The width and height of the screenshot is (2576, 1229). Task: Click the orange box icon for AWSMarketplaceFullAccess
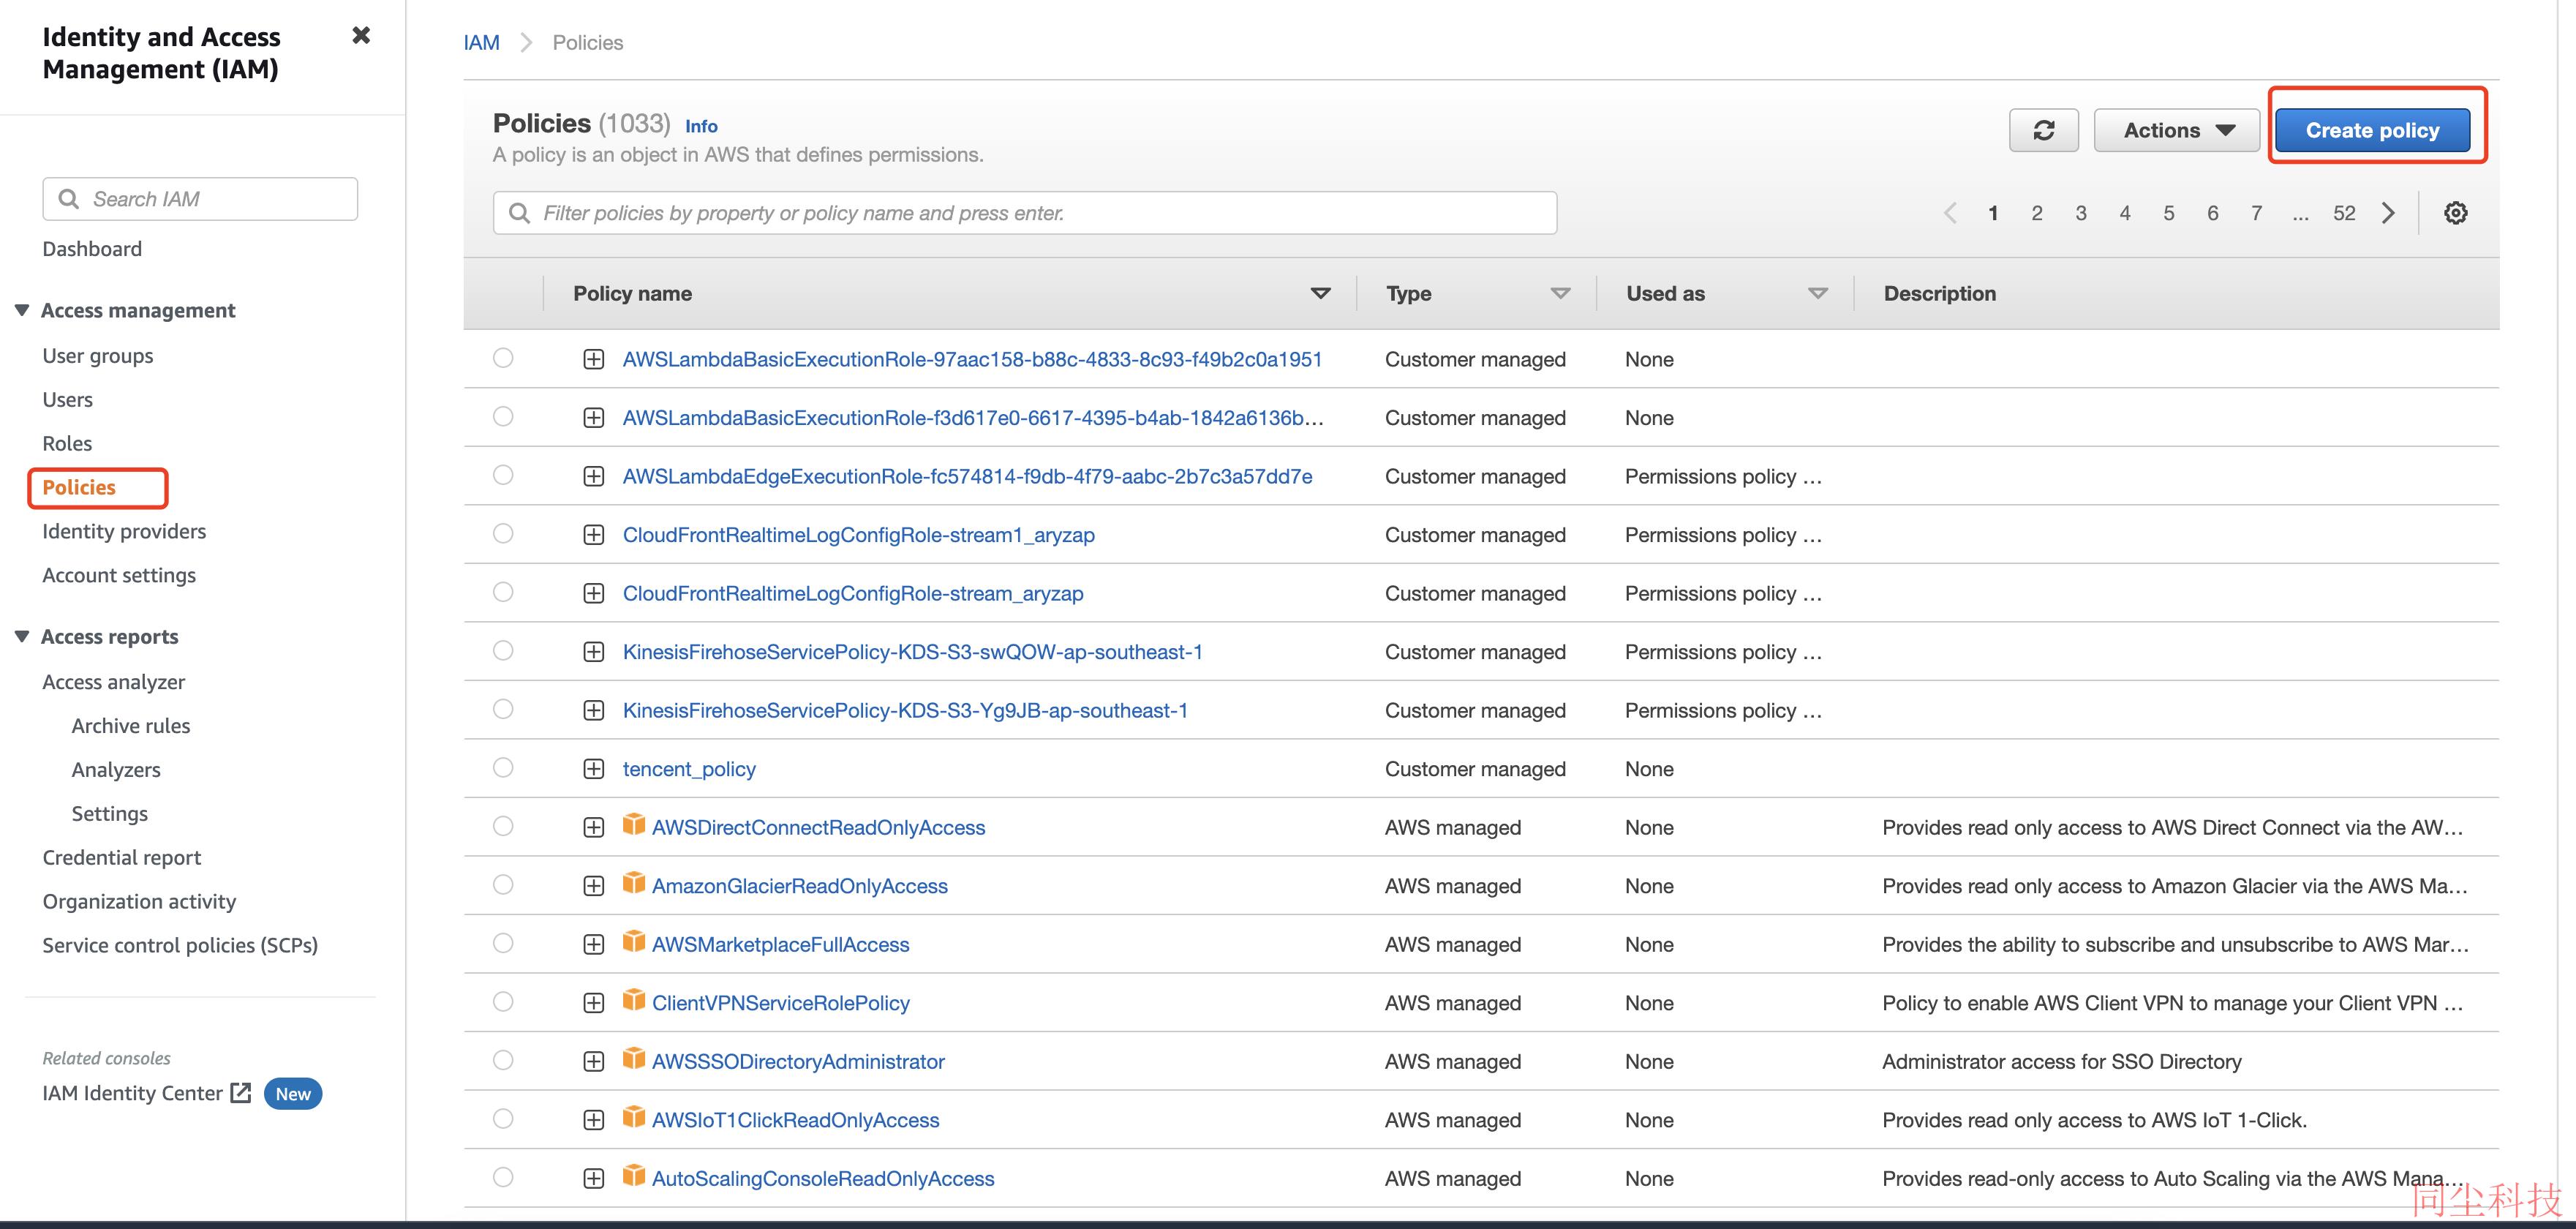pos(633,941)
